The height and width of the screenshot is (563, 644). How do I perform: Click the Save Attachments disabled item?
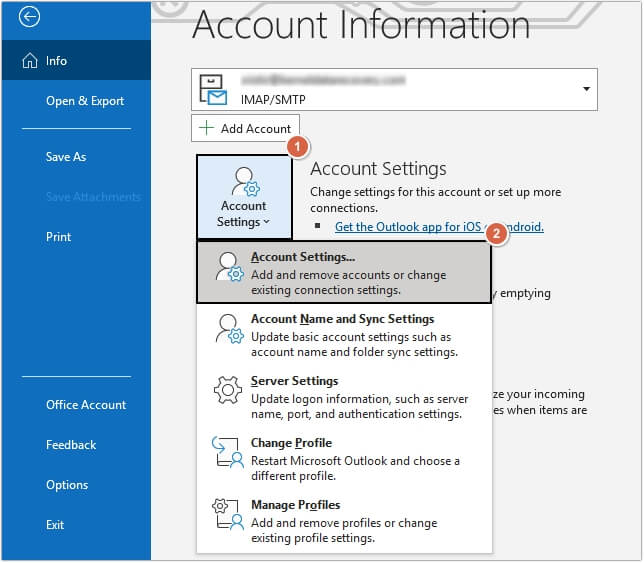pos(93,197)
